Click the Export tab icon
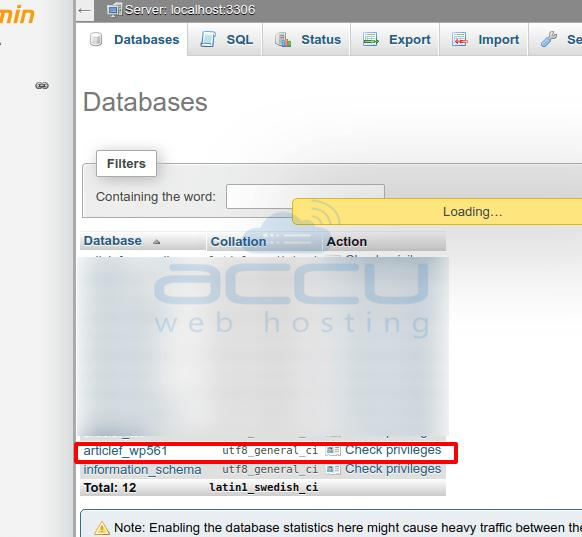Screen dimensions: 582x537 coord(370,39)
